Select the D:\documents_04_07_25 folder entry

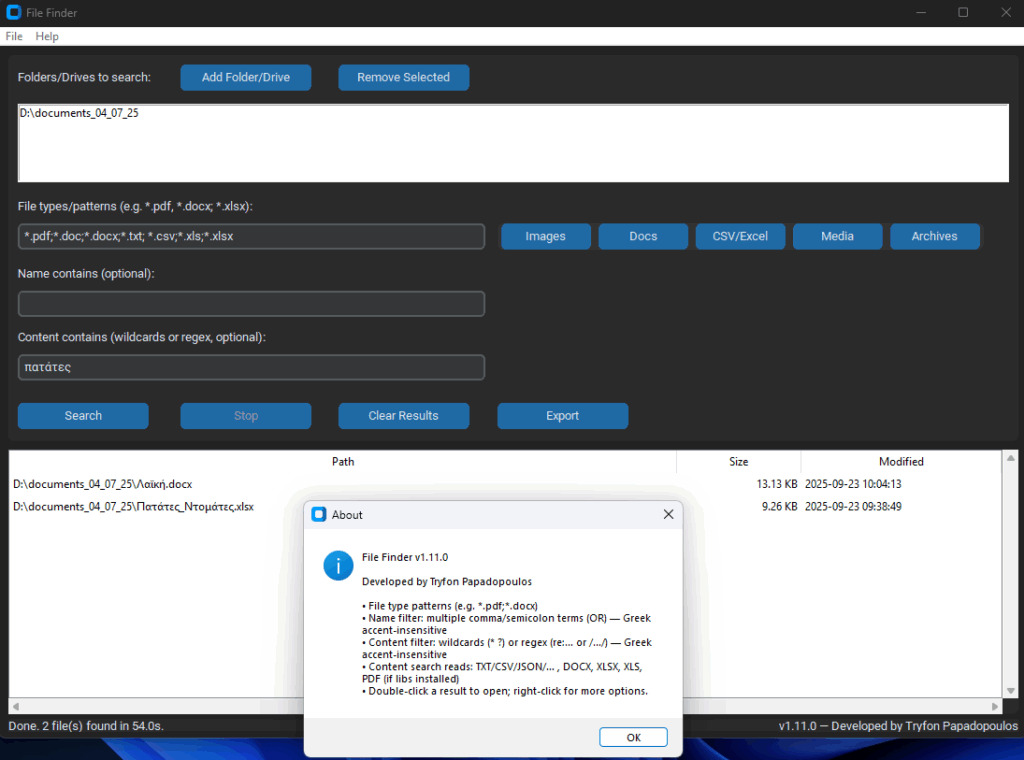coord(79,114)
